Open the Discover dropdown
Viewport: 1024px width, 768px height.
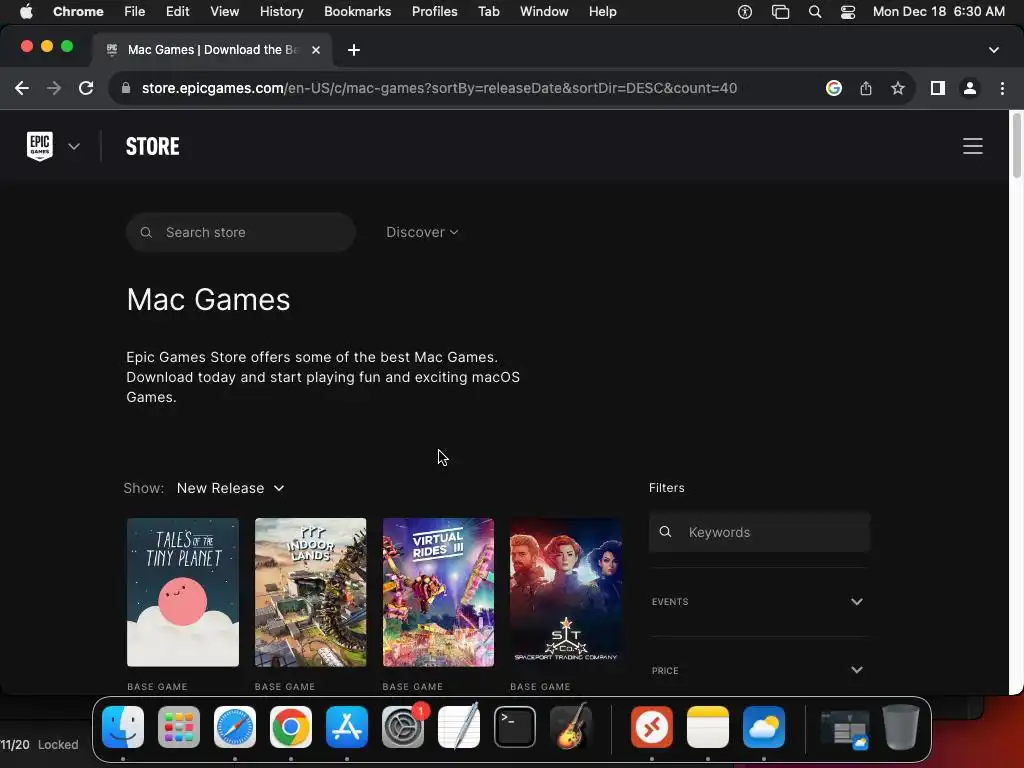(422, 232)
